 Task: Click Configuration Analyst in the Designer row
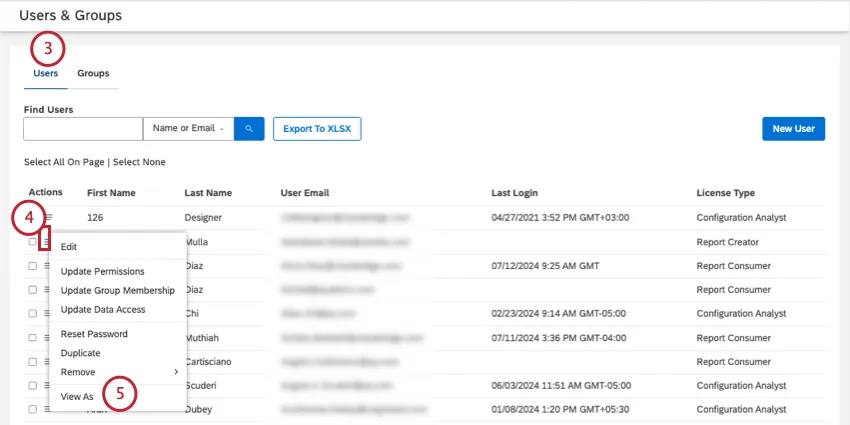click(x=742, y=218)
